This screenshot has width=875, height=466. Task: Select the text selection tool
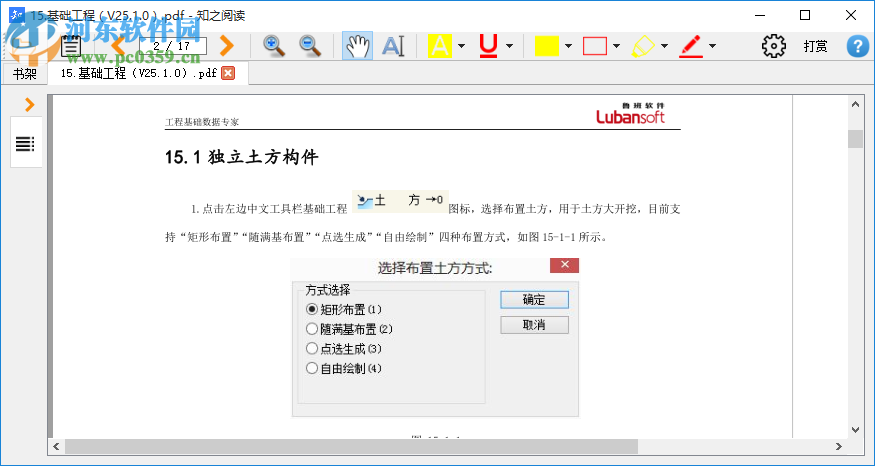[x=393, y=46]
